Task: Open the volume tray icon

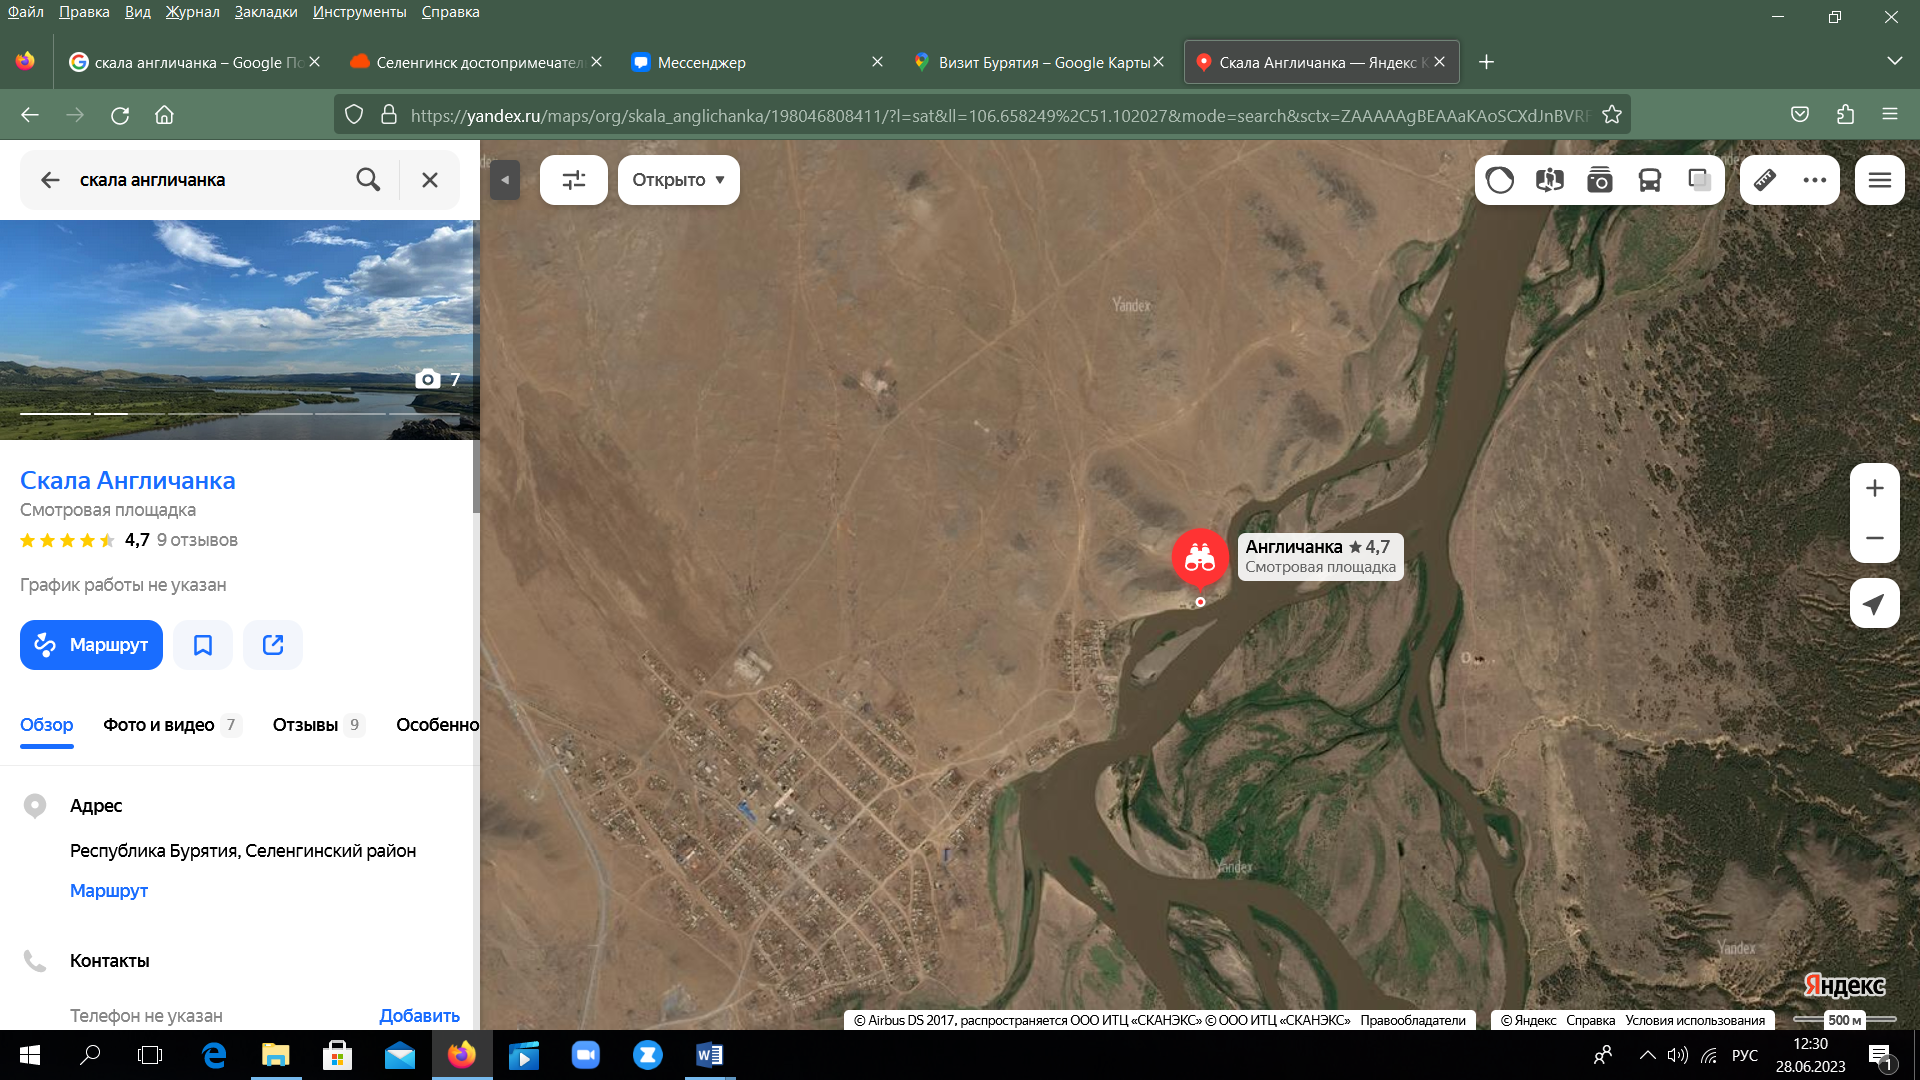Action: click(1678, 1055)
